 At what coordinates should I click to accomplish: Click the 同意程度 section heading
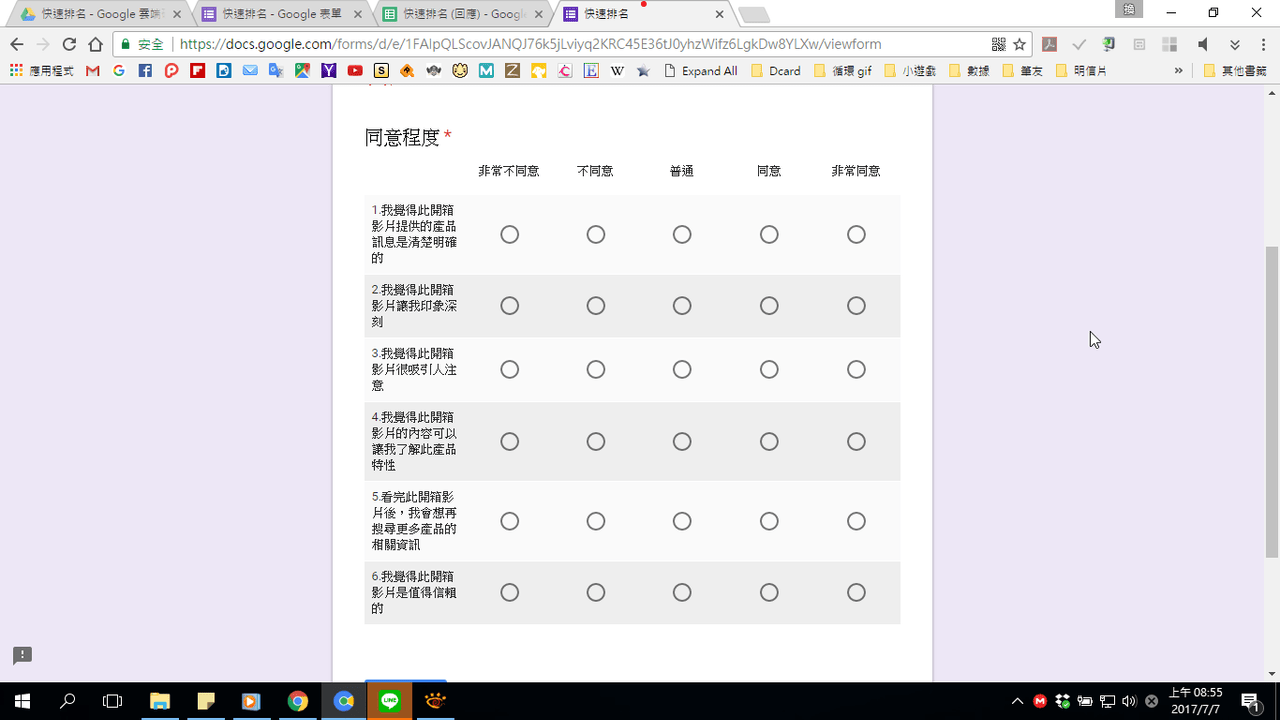coord(402,138)
